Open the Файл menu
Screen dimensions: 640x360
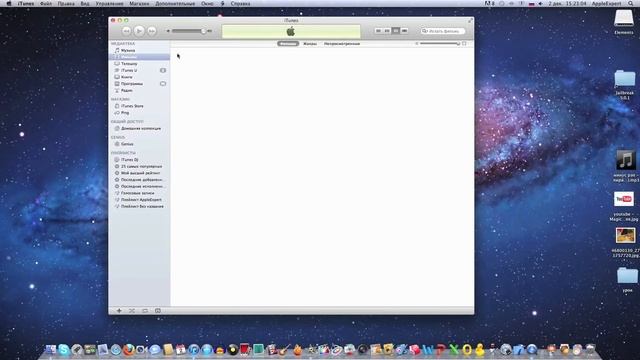coord(46,4)
